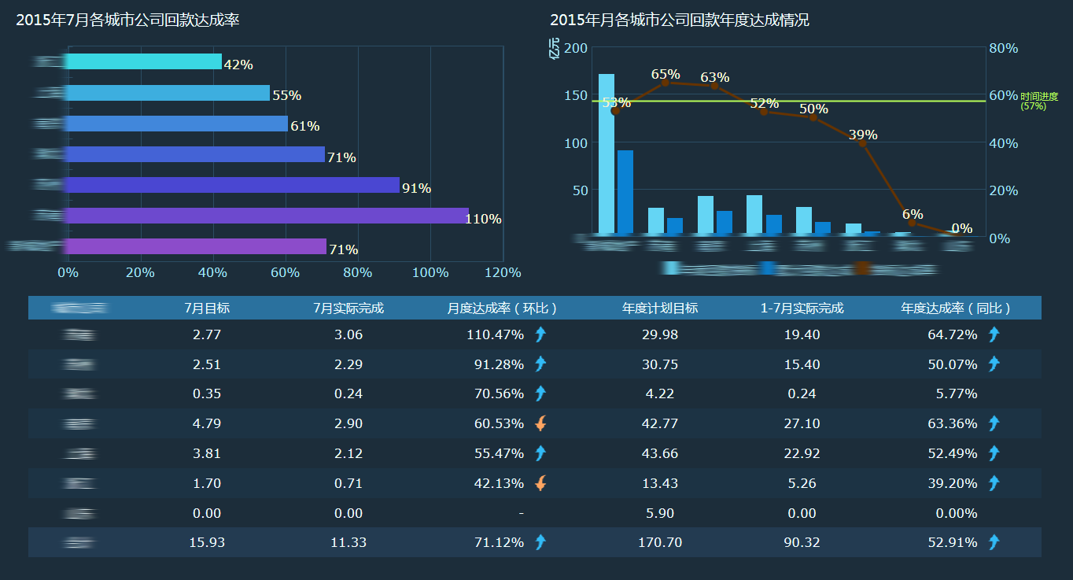Click the purple 110% horizontal bar

coord(268,215)
